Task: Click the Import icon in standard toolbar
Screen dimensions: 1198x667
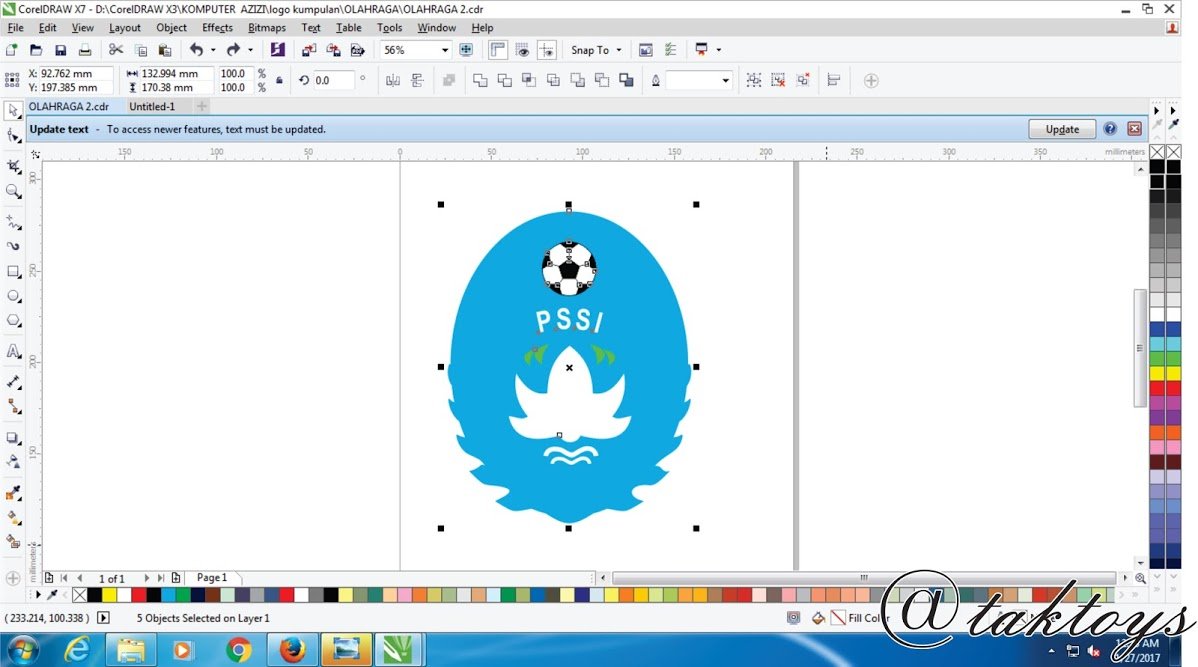Action: coord(309,50)
